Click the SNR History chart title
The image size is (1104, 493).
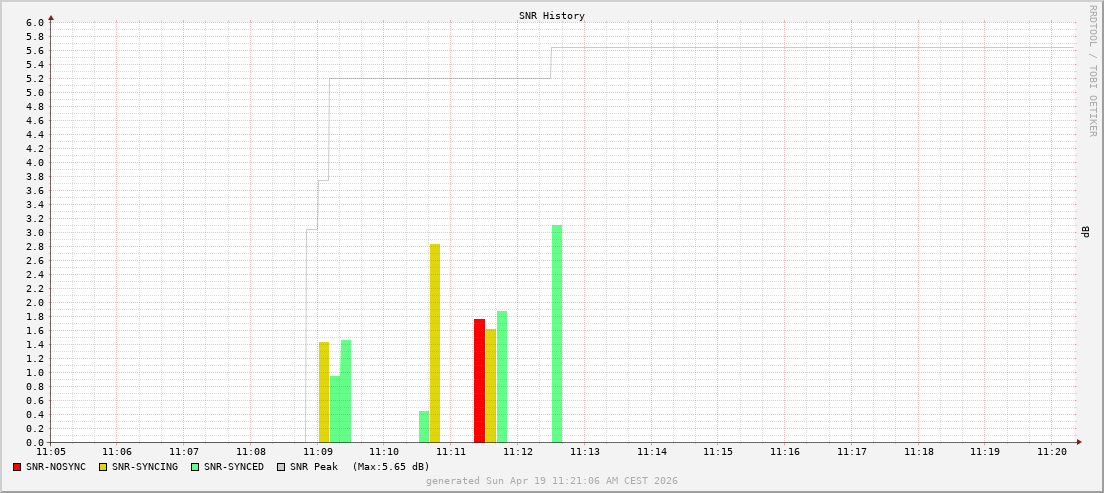pyautogui.click(x=552, y=16)
